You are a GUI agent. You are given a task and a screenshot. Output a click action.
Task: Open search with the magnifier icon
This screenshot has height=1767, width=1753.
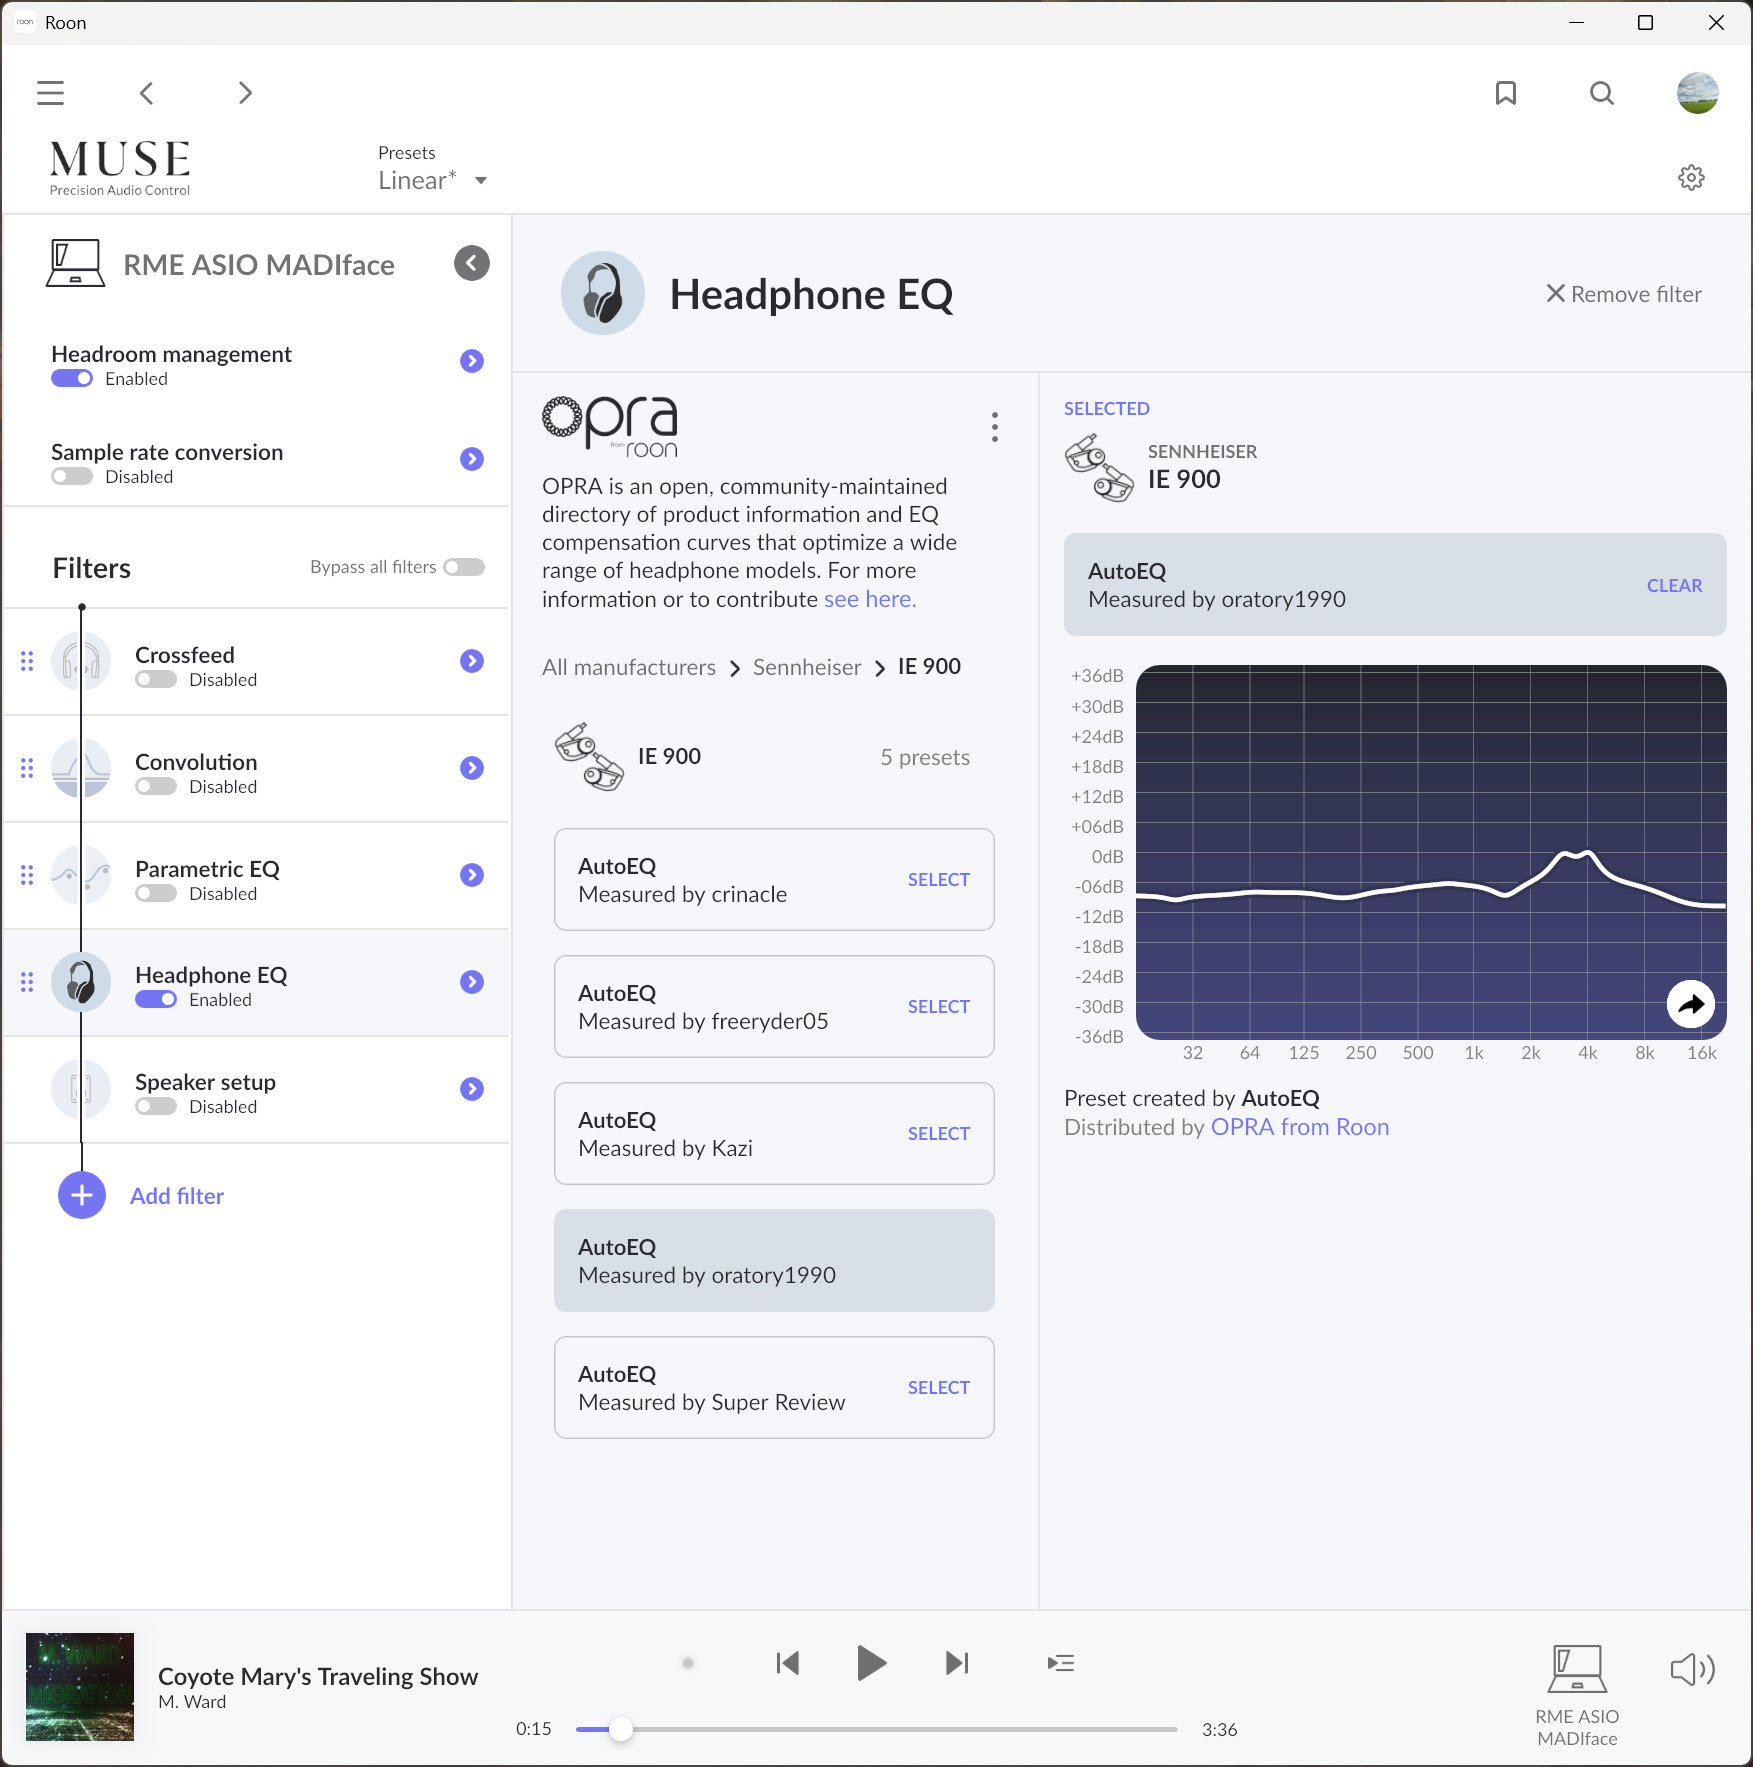tap(1601, 93)
